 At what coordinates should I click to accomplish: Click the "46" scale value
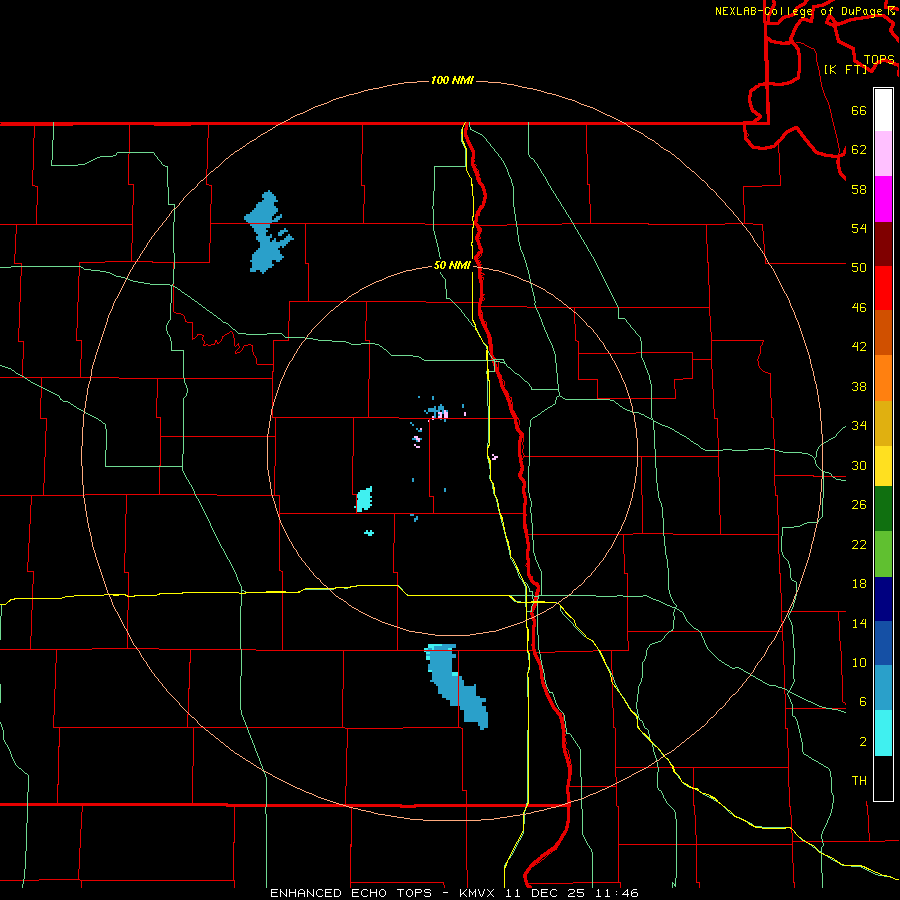859,308
